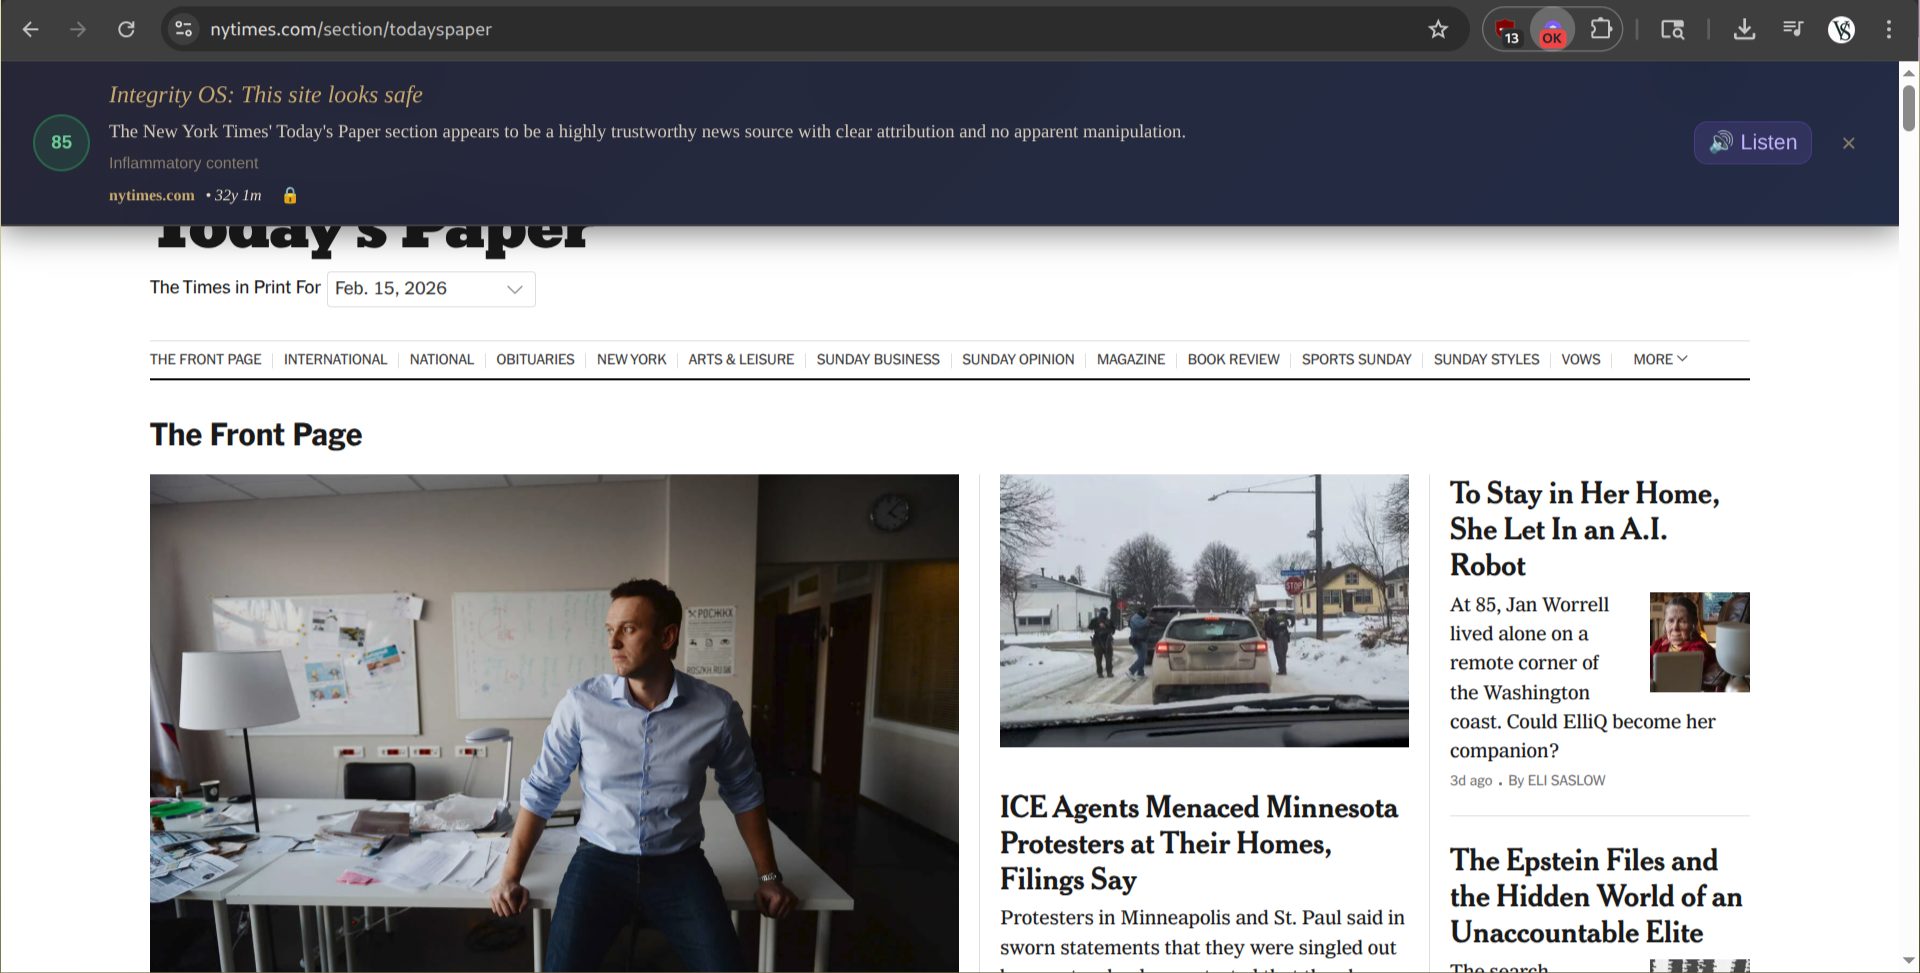Open the media controls icon
This screenshot has height=973, width=1920.
1793,29
